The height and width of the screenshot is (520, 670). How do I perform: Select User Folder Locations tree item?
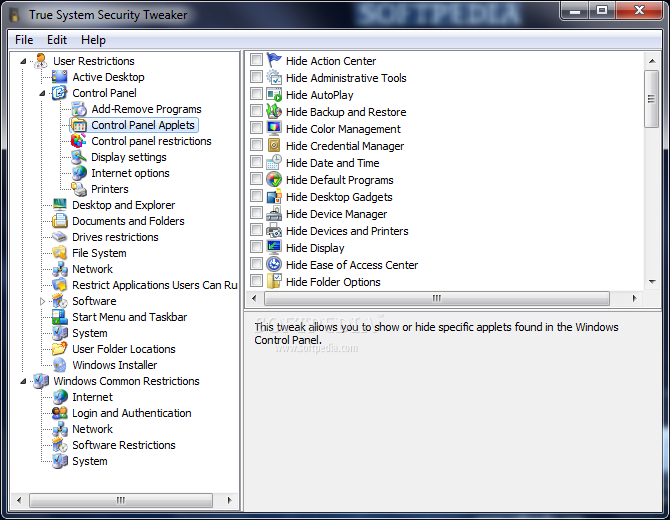(123, 349)
